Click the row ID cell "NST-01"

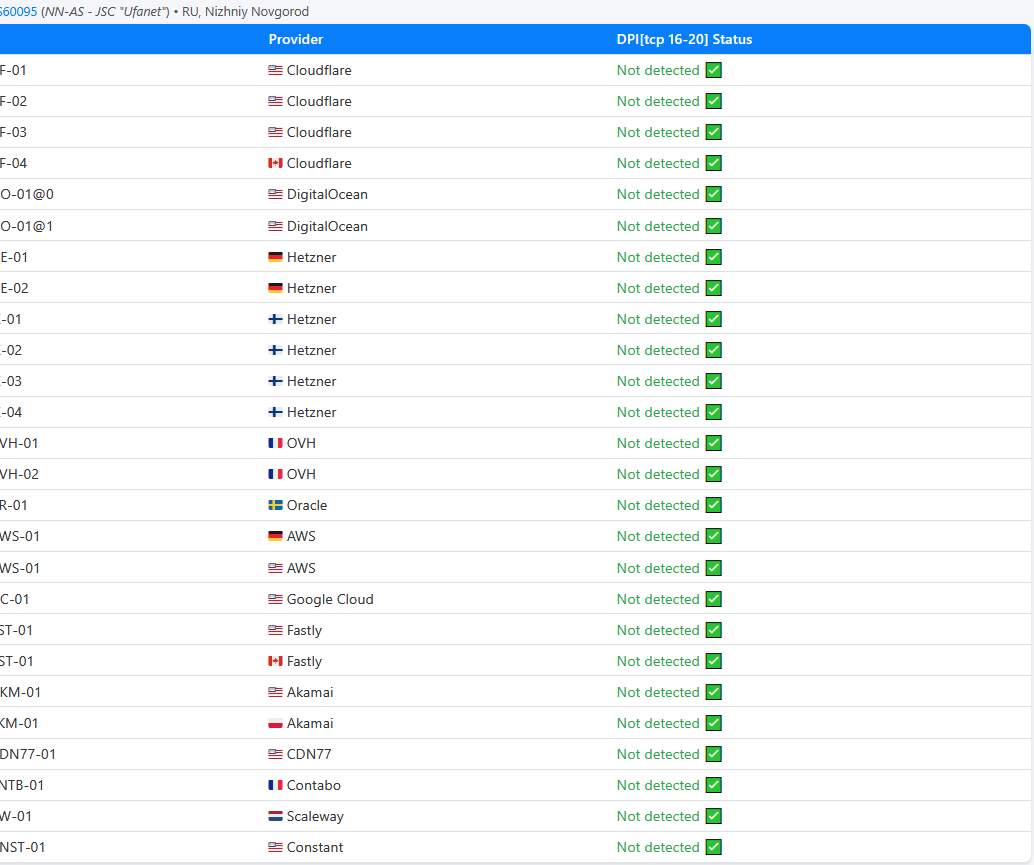[x=22, y=847]
